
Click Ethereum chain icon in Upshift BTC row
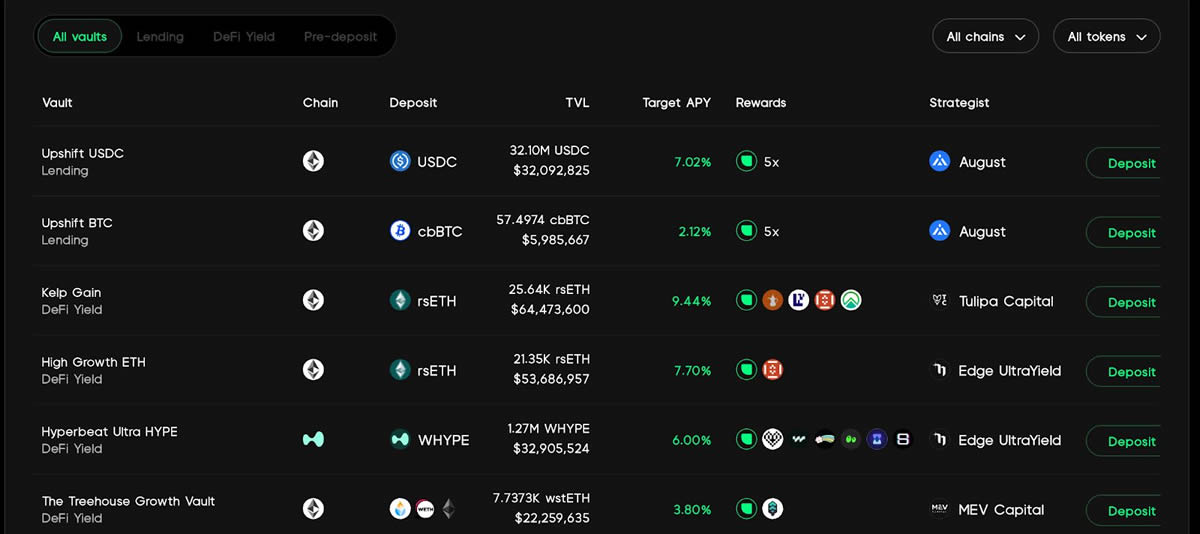pos(313,231)
